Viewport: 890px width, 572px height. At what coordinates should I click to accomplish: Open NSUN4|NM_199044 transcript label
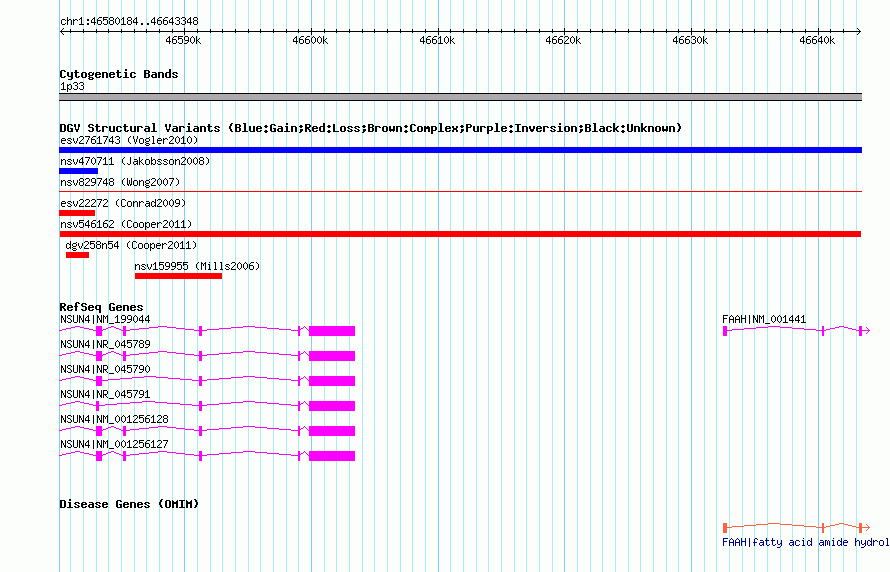click(105, 319)
